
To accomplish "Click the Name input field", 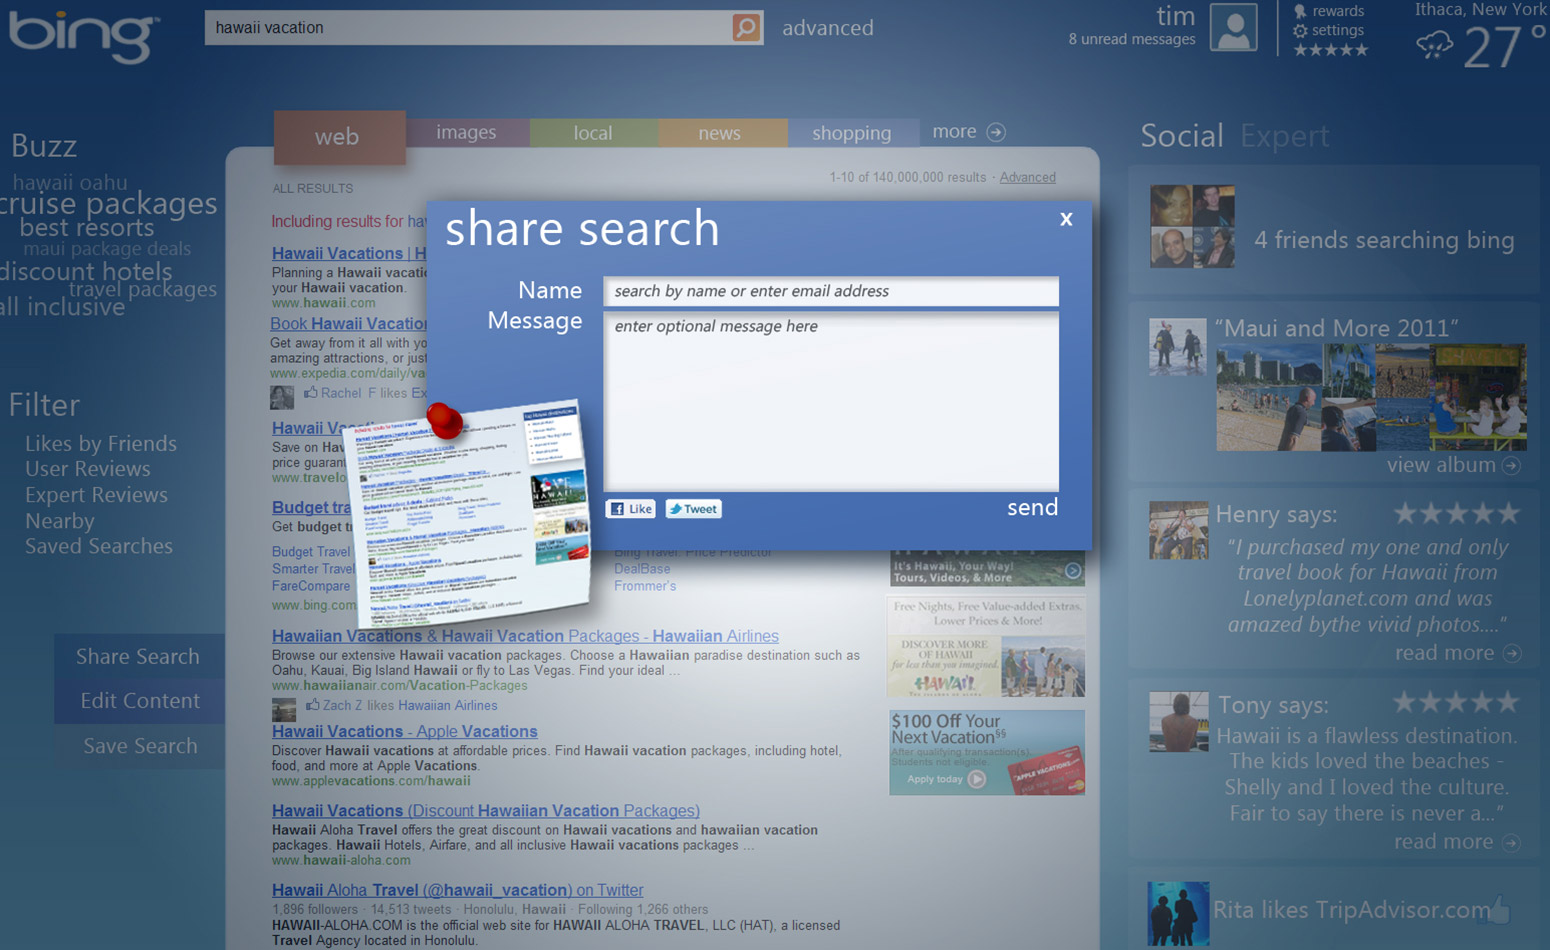I will (x=831, y=291).
